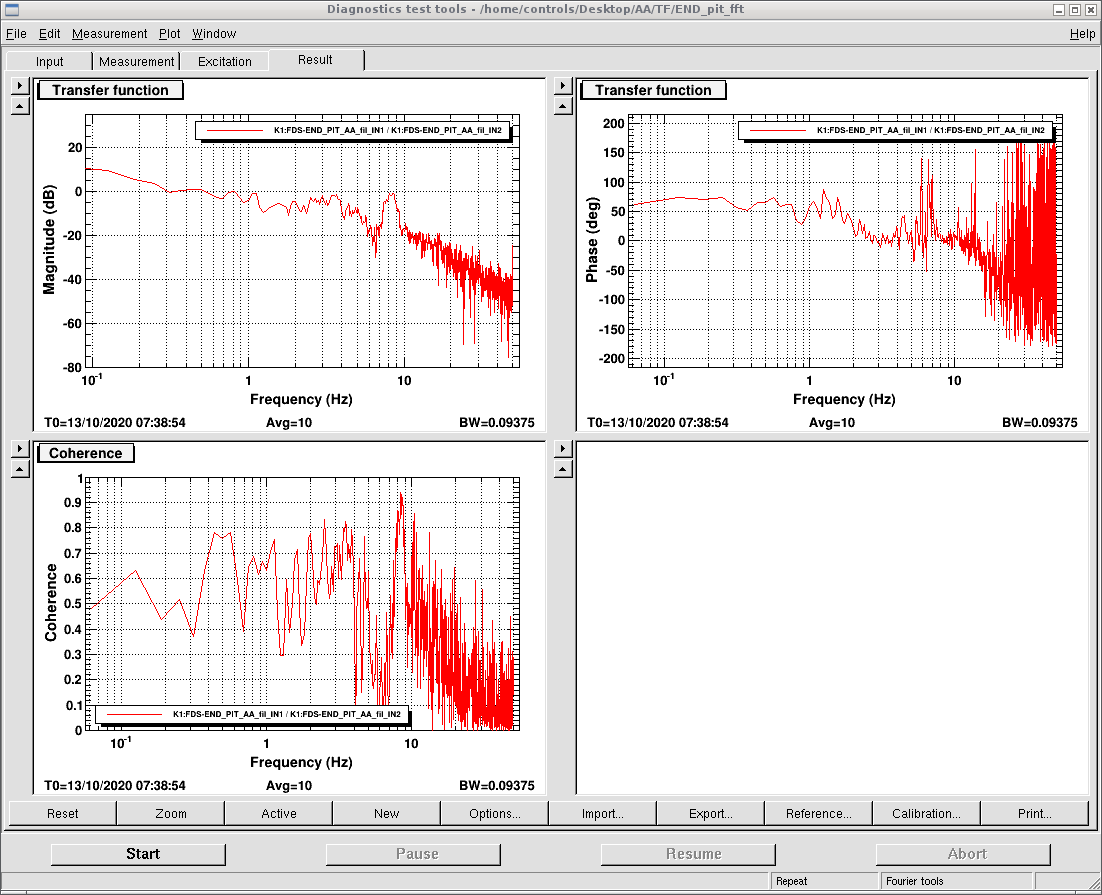Click the Phase (deg) axis label
Screen dimensions: 1102x895
(x=592, y=240)
